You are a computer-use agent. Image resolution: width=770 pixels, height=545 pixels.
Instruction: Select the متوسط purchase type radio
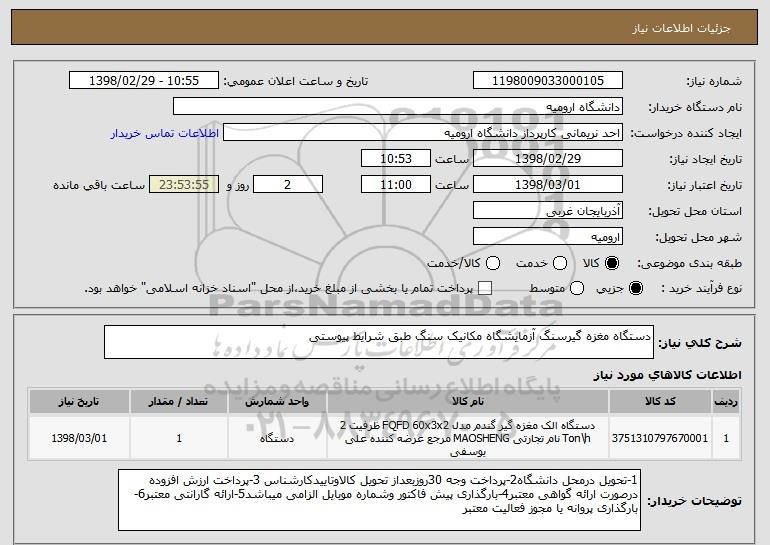coord(577,288)
